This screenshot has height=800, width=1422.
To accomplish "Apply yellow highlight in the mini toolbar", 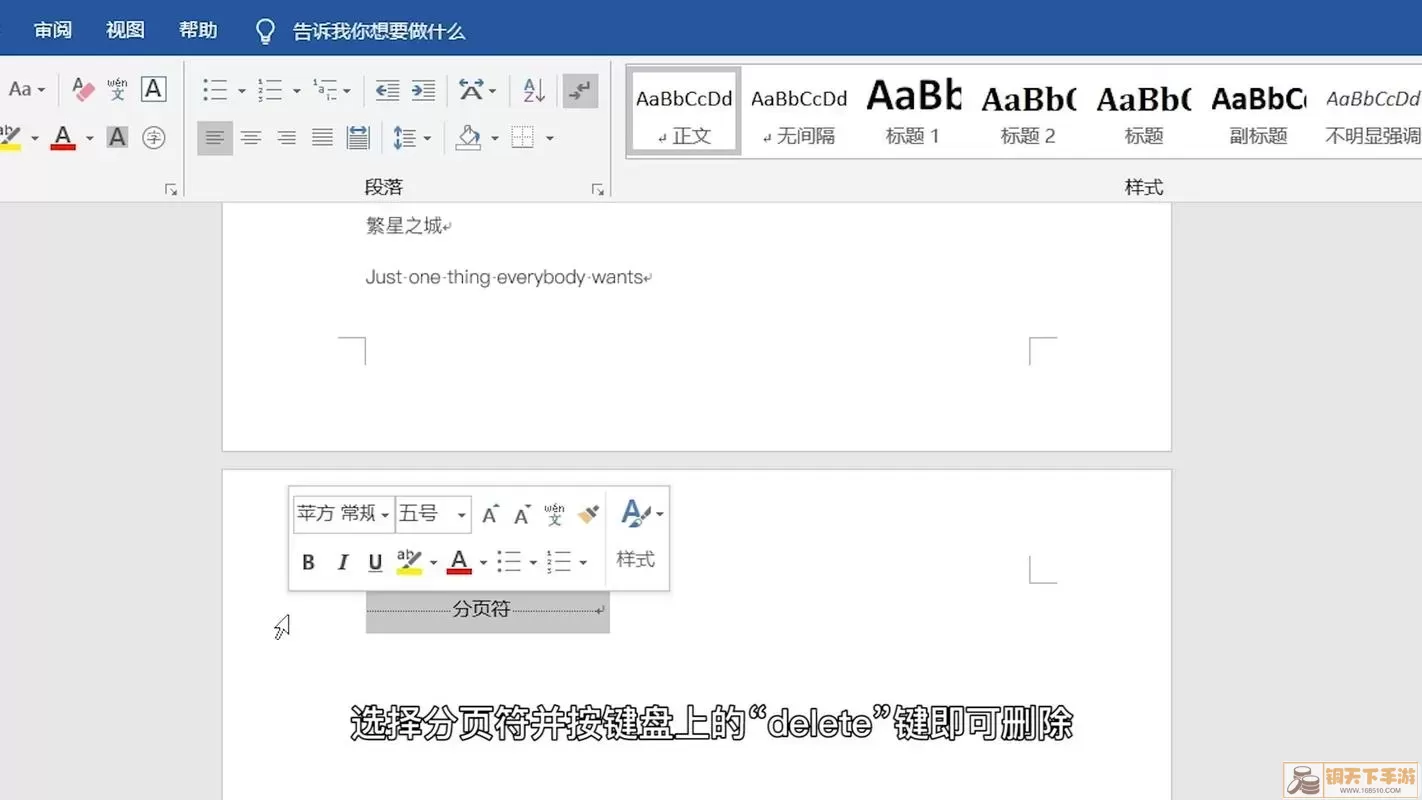I will pos(409,562).
